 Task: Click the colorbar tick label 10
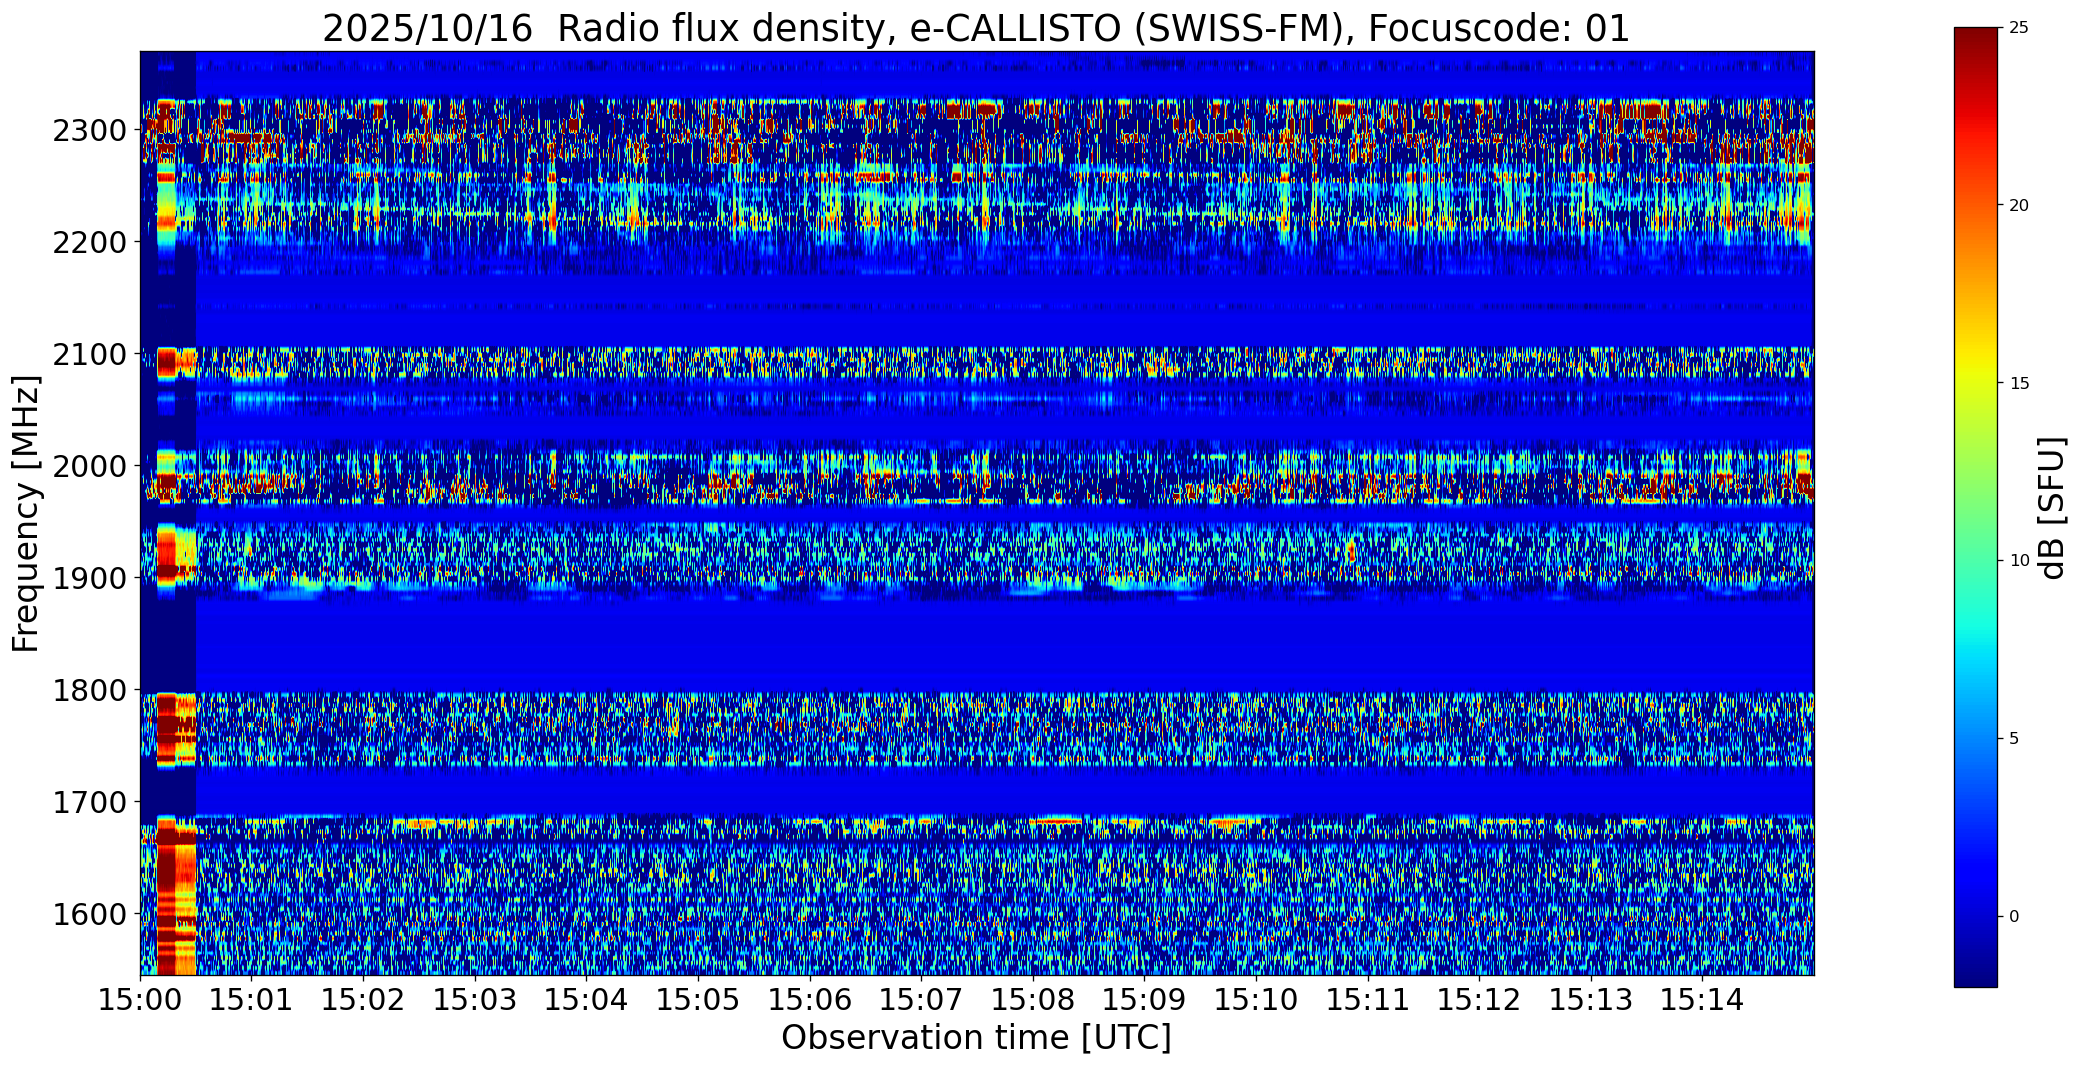coord(2018,560)
